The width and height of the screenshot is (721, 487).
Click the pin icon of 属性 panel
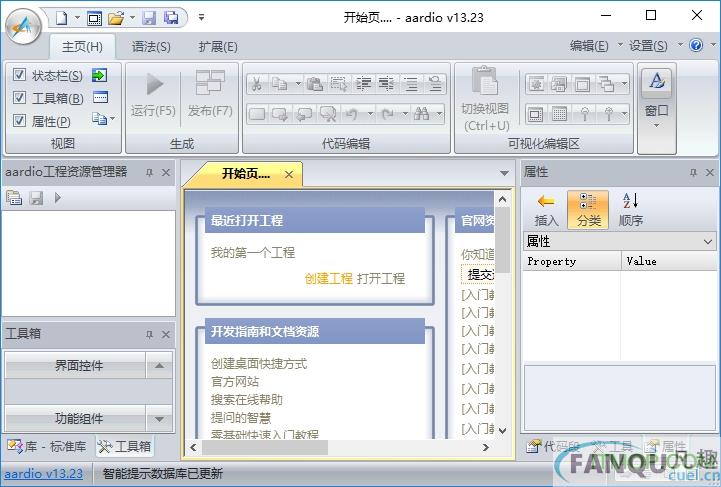click(x=693, y=172)
